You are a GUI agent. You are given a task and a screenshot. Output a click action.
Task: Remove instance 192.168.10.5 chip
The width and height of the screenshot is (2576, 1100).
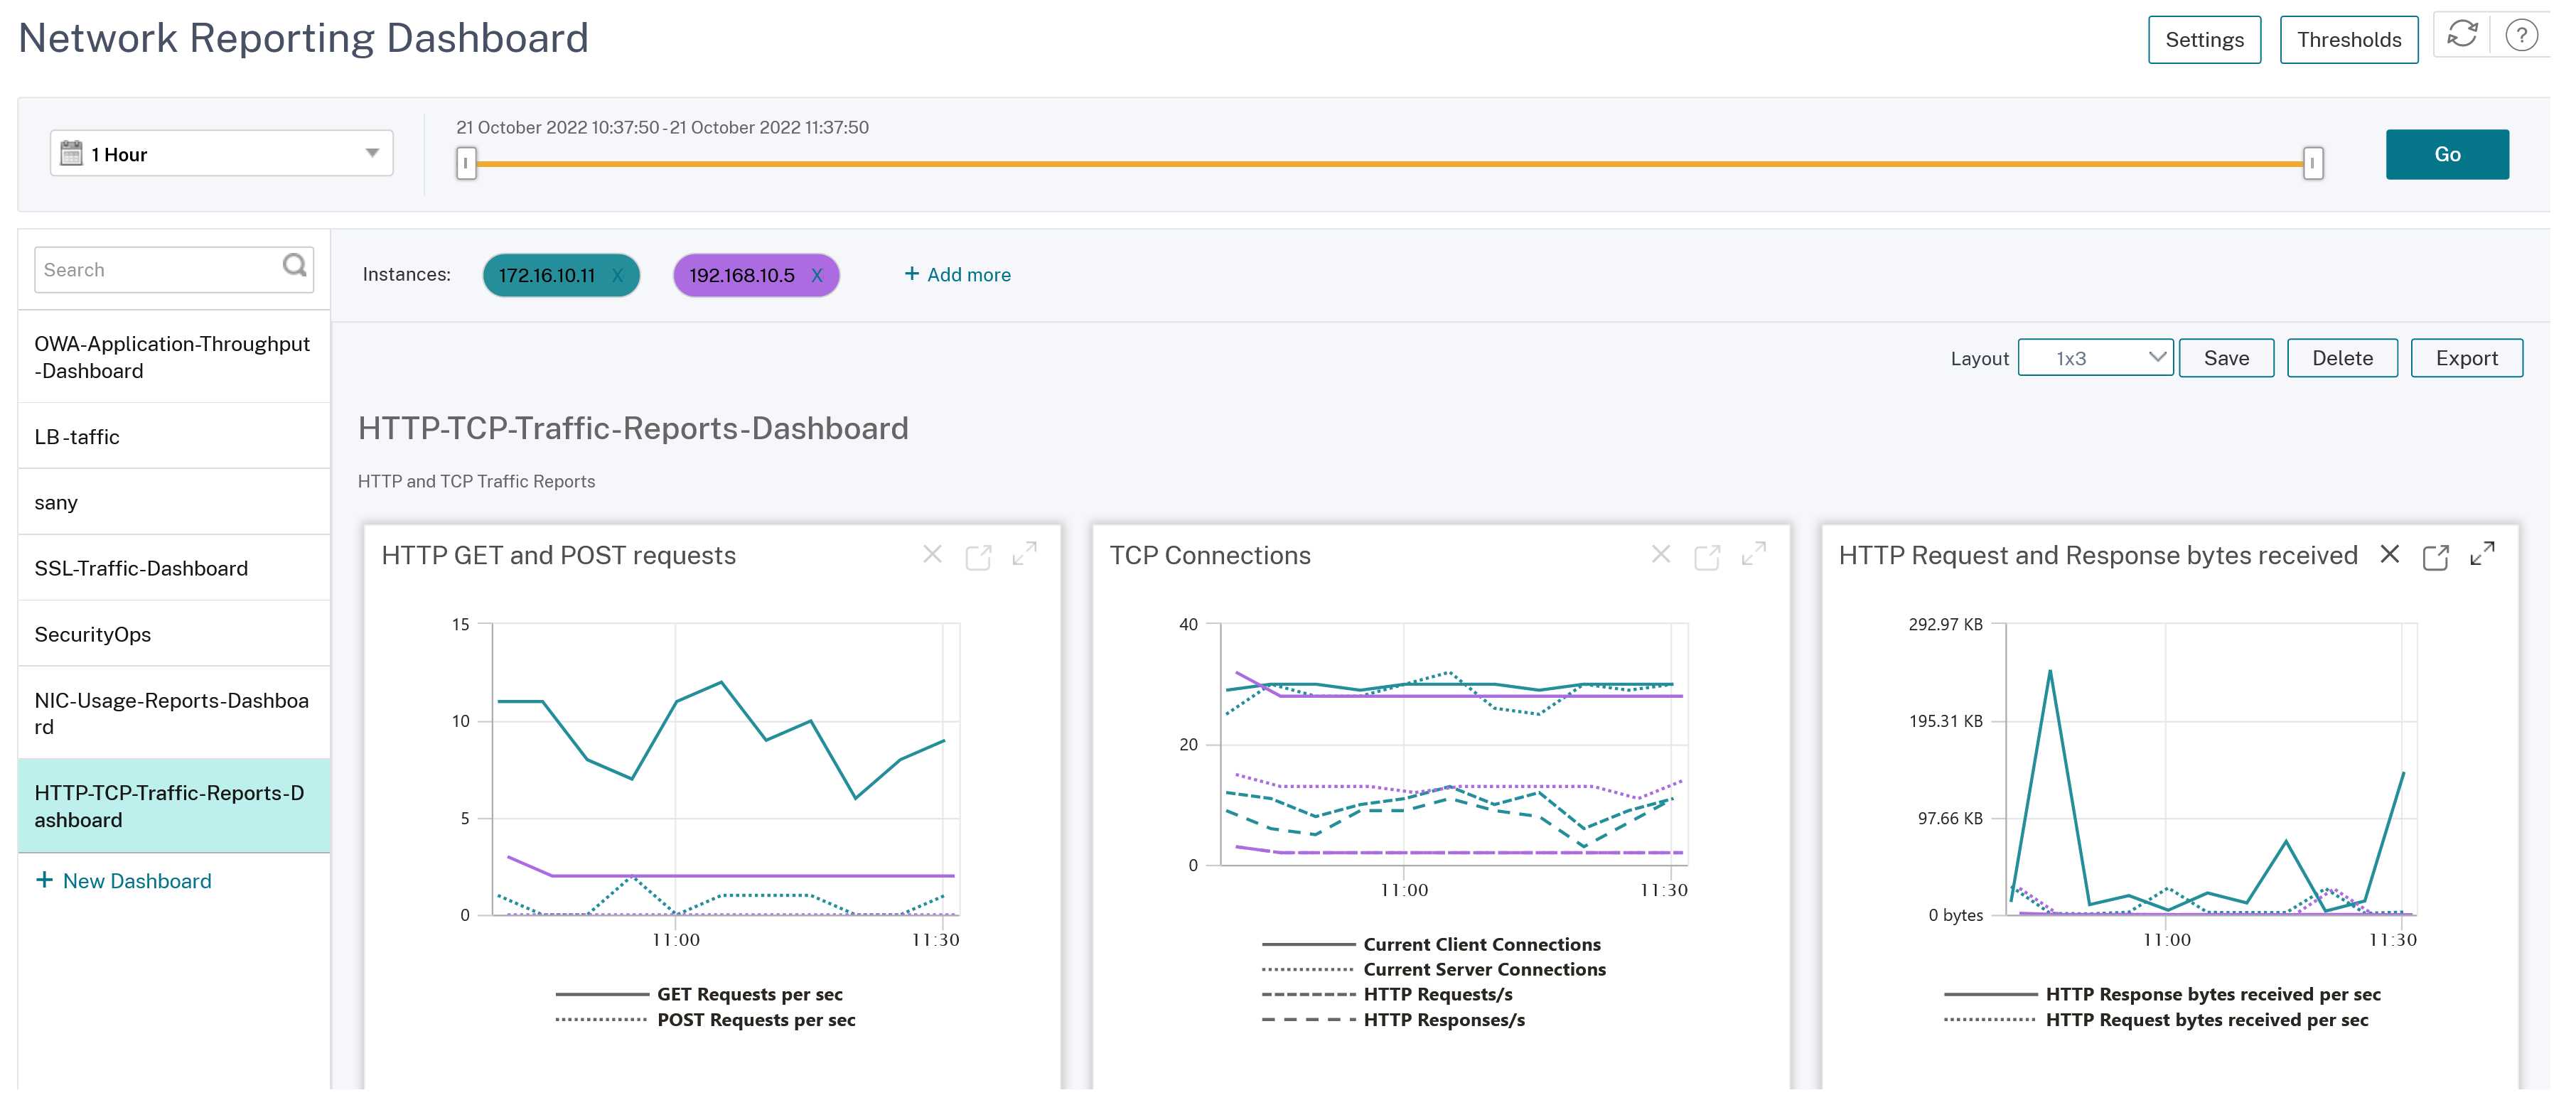tap(817, 276)
